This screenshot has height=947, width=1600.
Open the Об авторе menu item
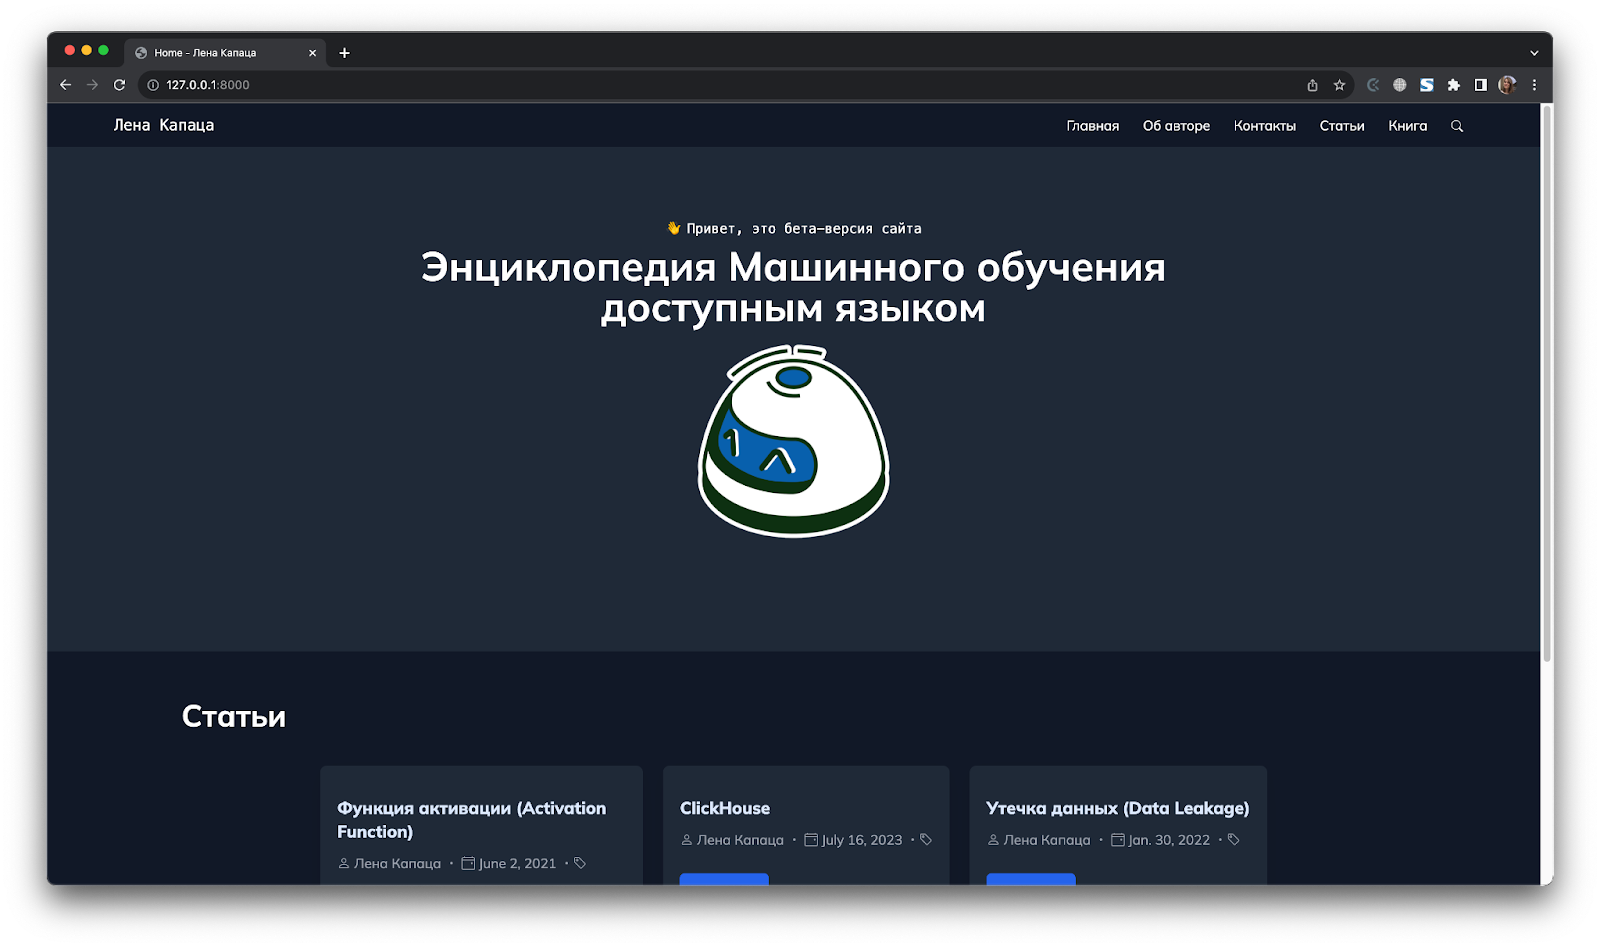(1176, 126)
